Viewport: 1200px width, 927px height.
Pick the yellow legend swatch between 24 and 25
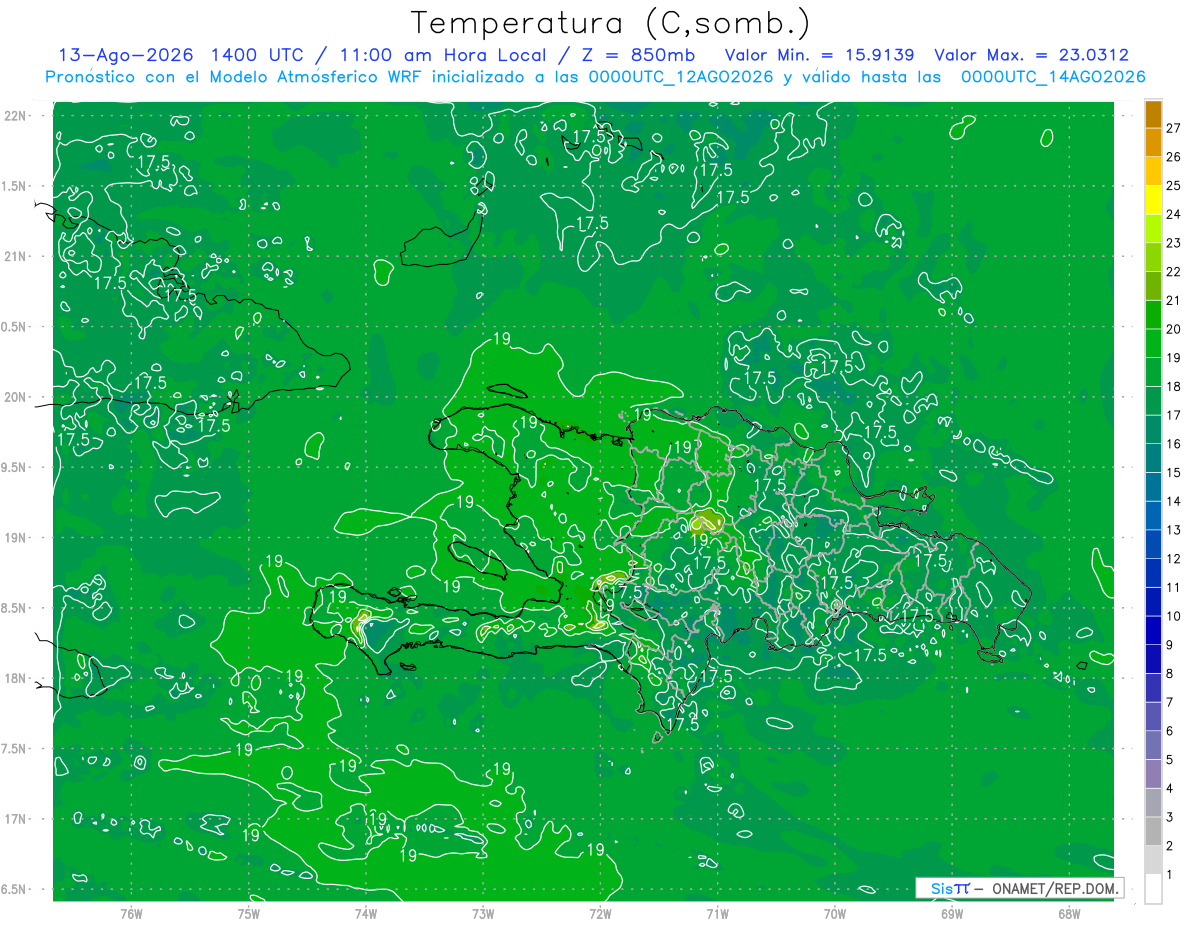pyautogui.click(x=1154, y=200)
